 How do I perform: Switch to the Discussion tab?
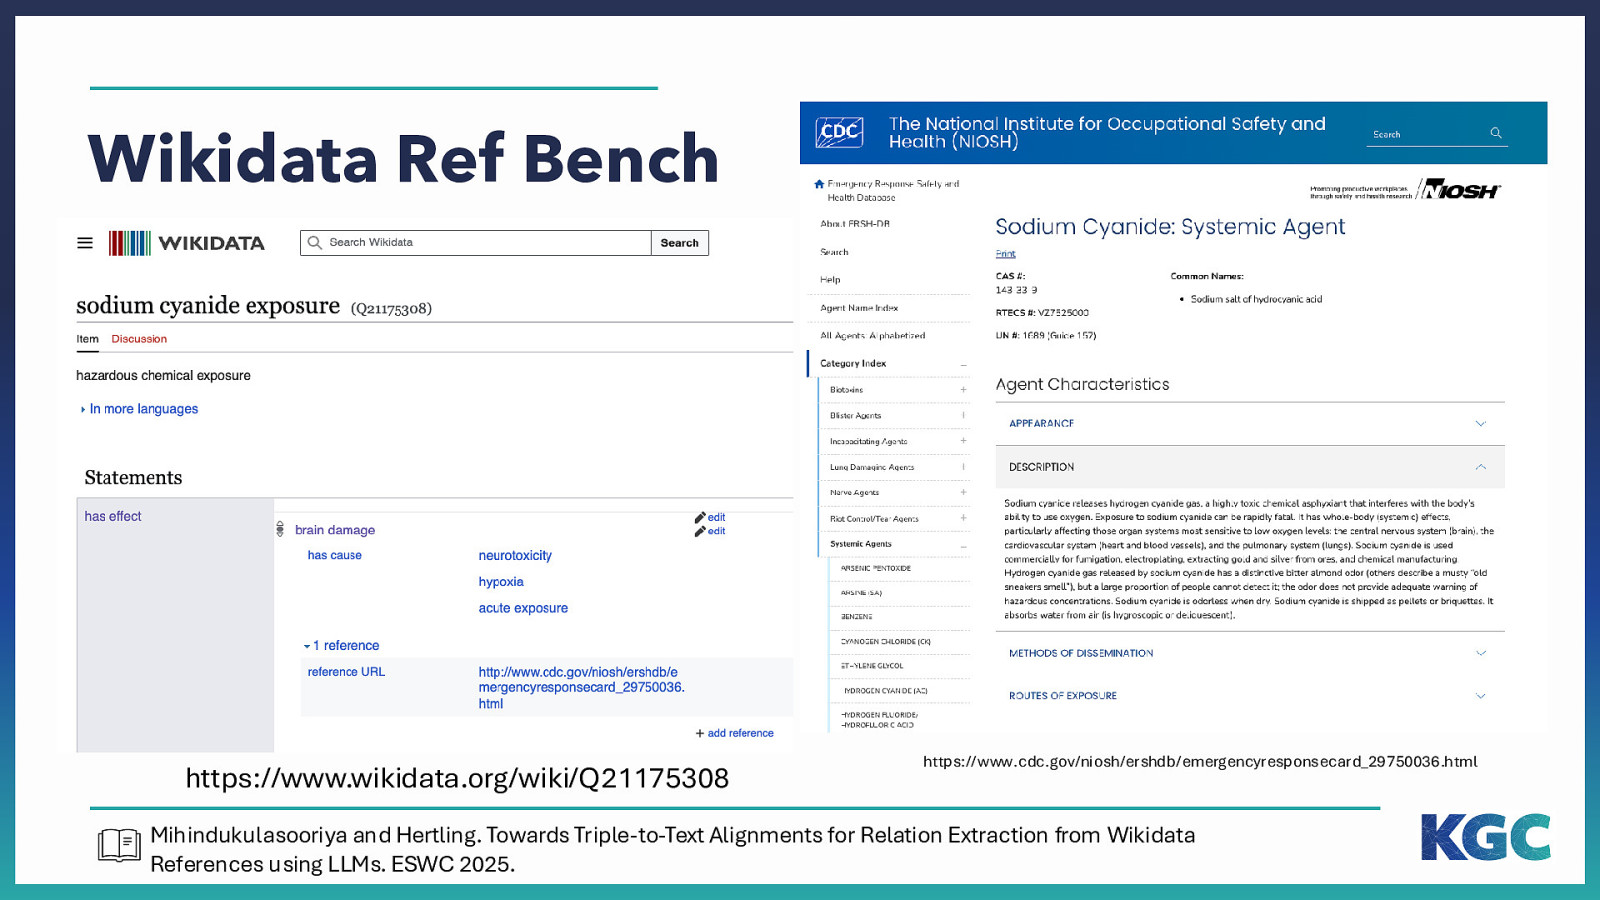pyautogui.click(x=139, y=339)
